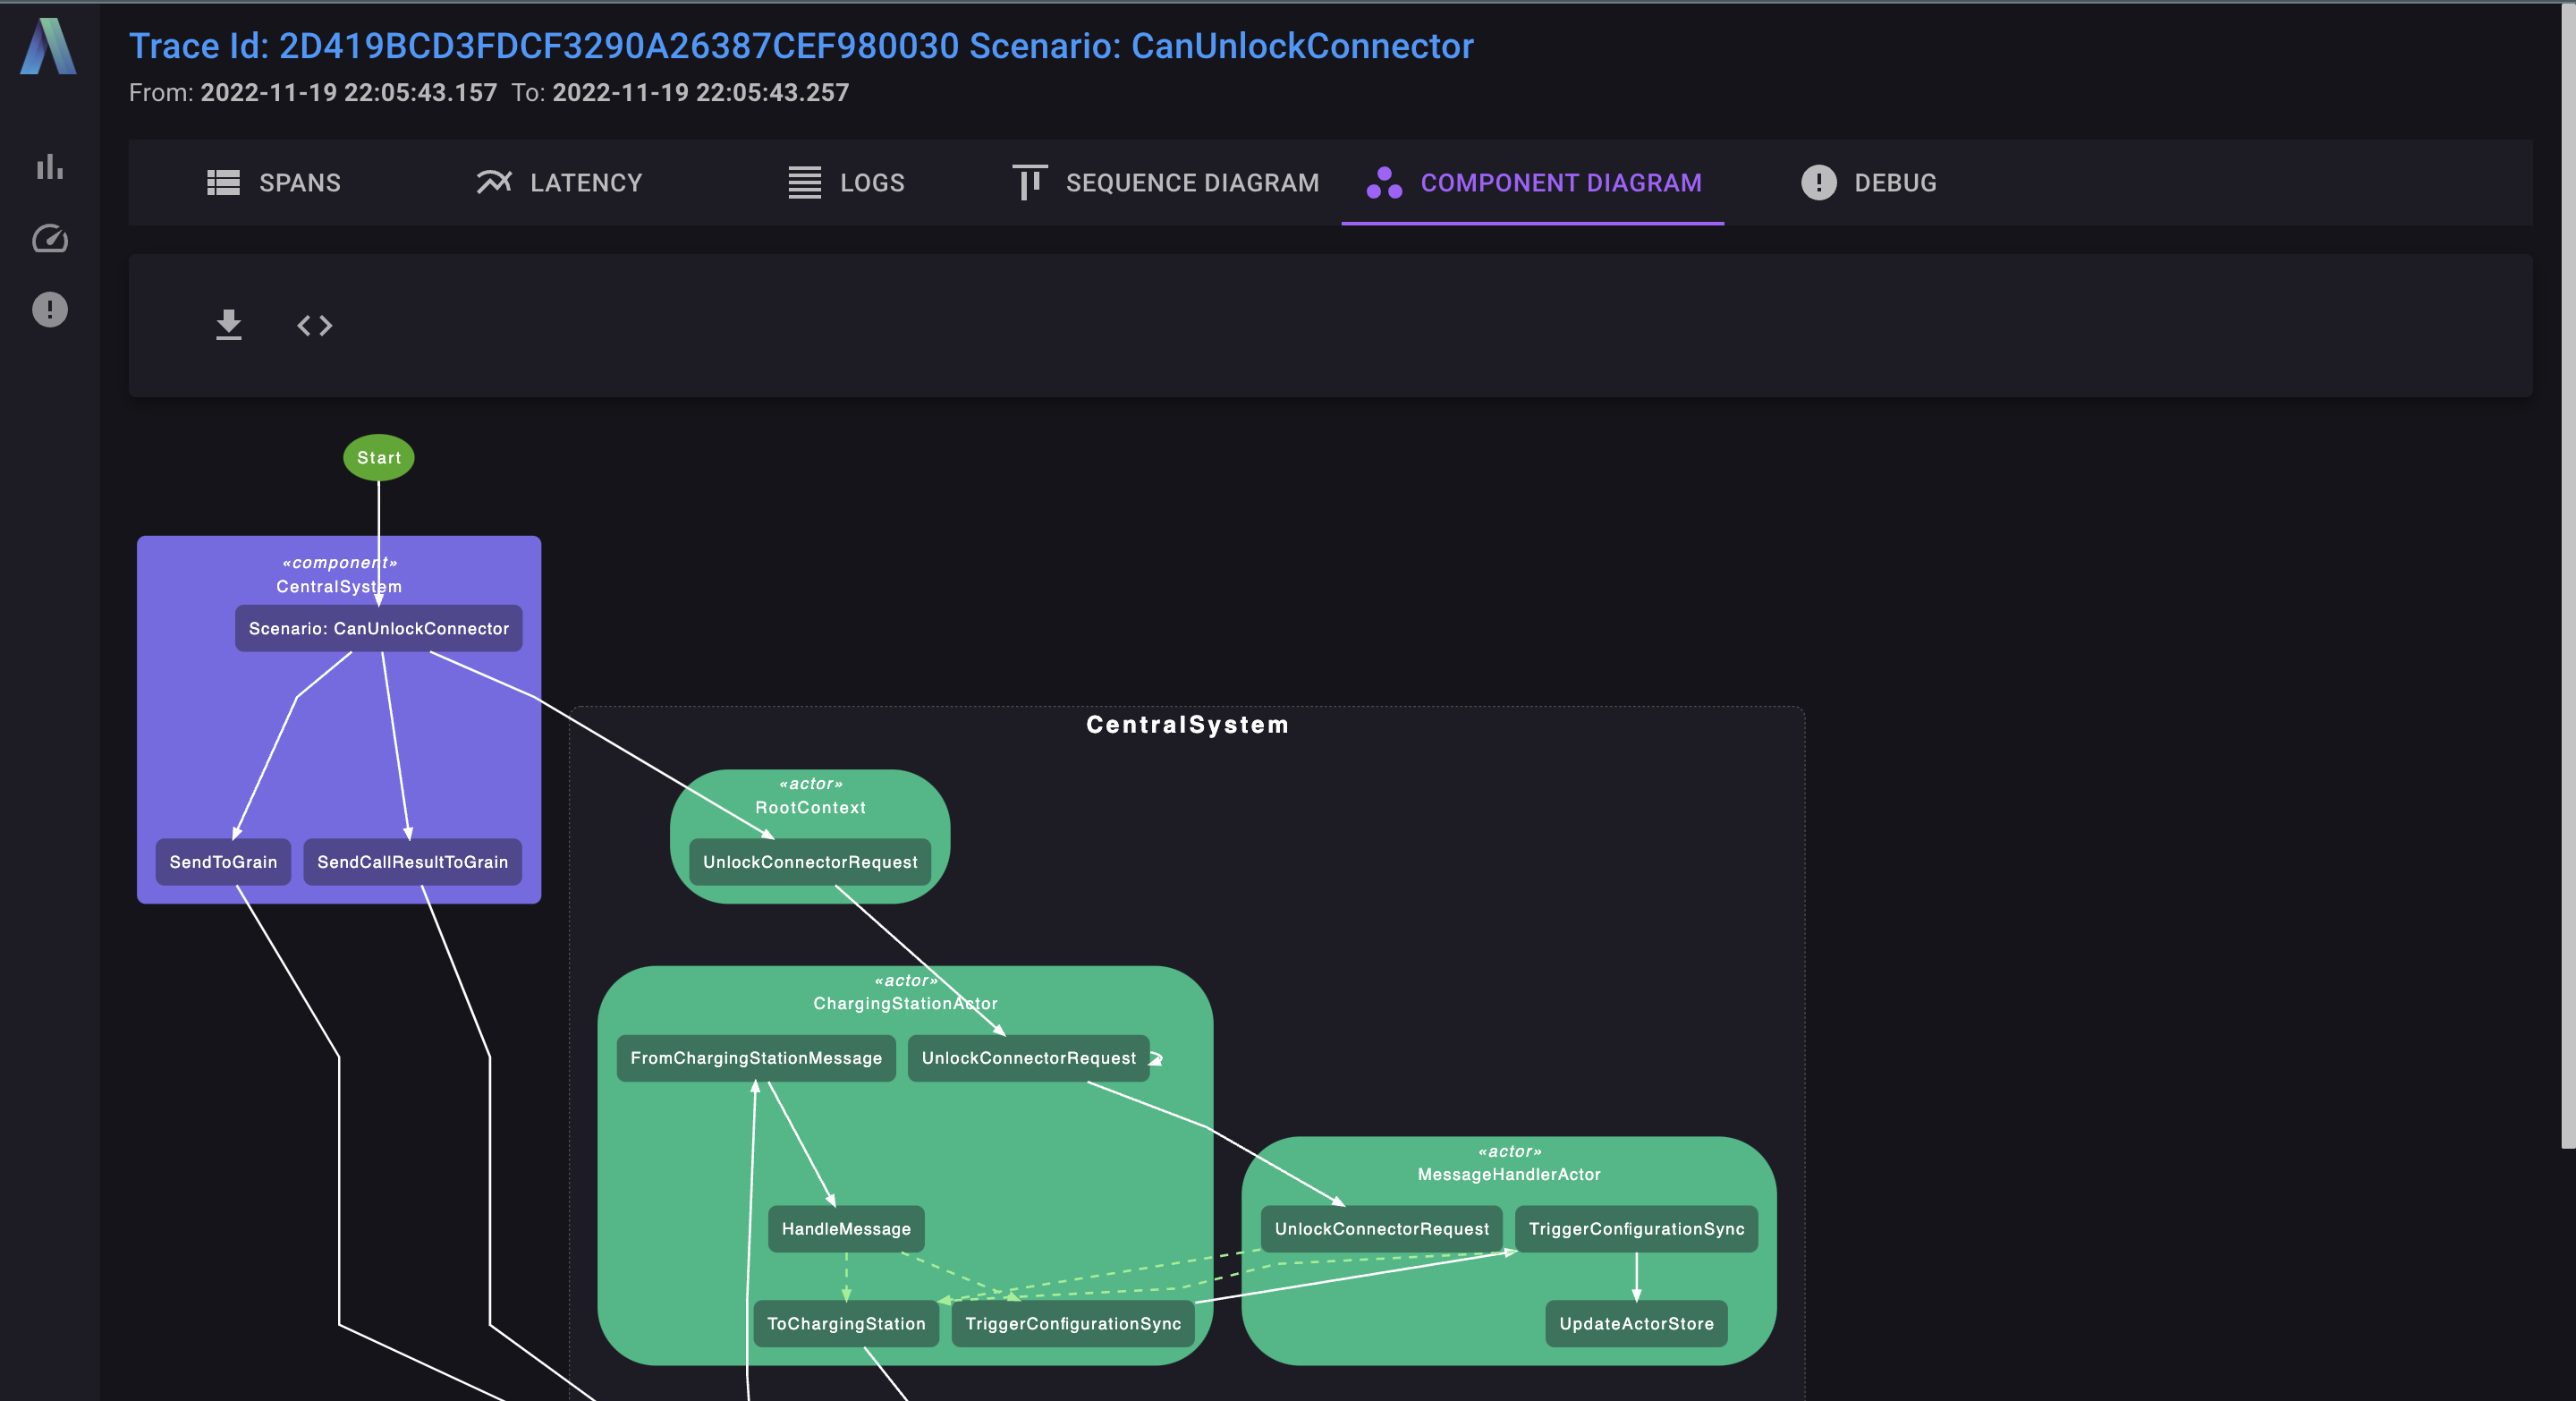This screenshot has height=1401, width=2576.
Task: Select the Debug tab
Action: coord(1868,183)
